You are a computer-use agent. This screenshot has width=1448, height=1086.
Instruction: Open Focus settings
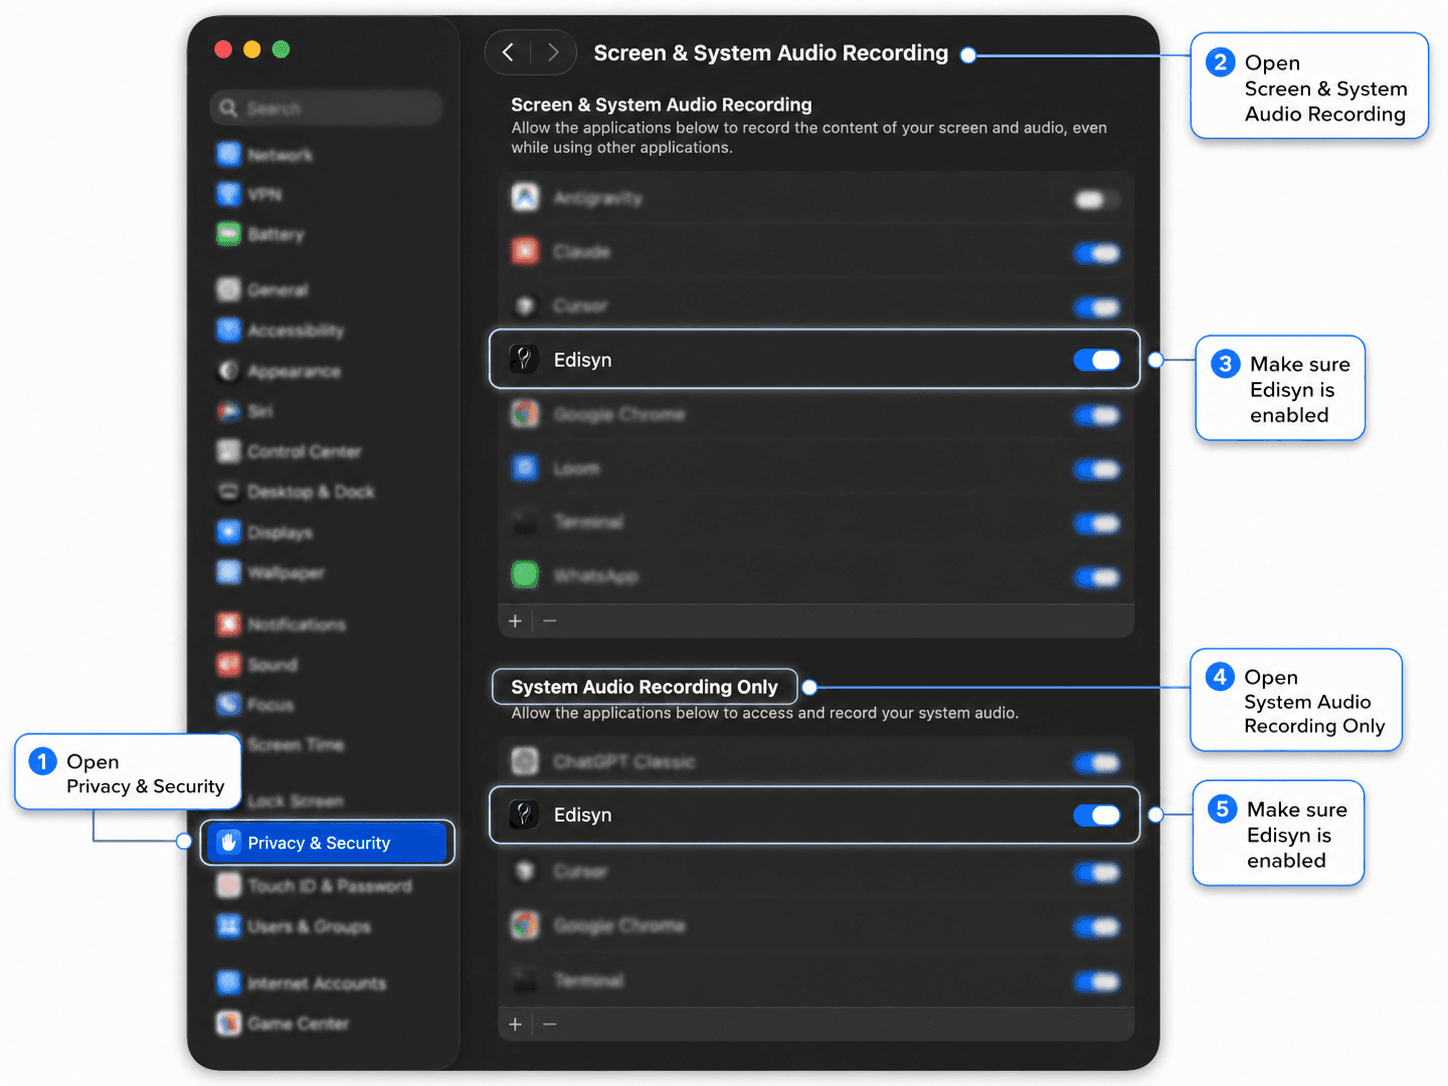tap(255, 704)
